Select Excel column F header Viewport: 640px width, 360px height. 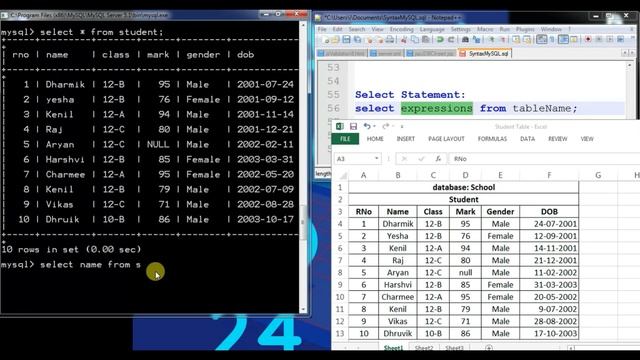(549, 176)
